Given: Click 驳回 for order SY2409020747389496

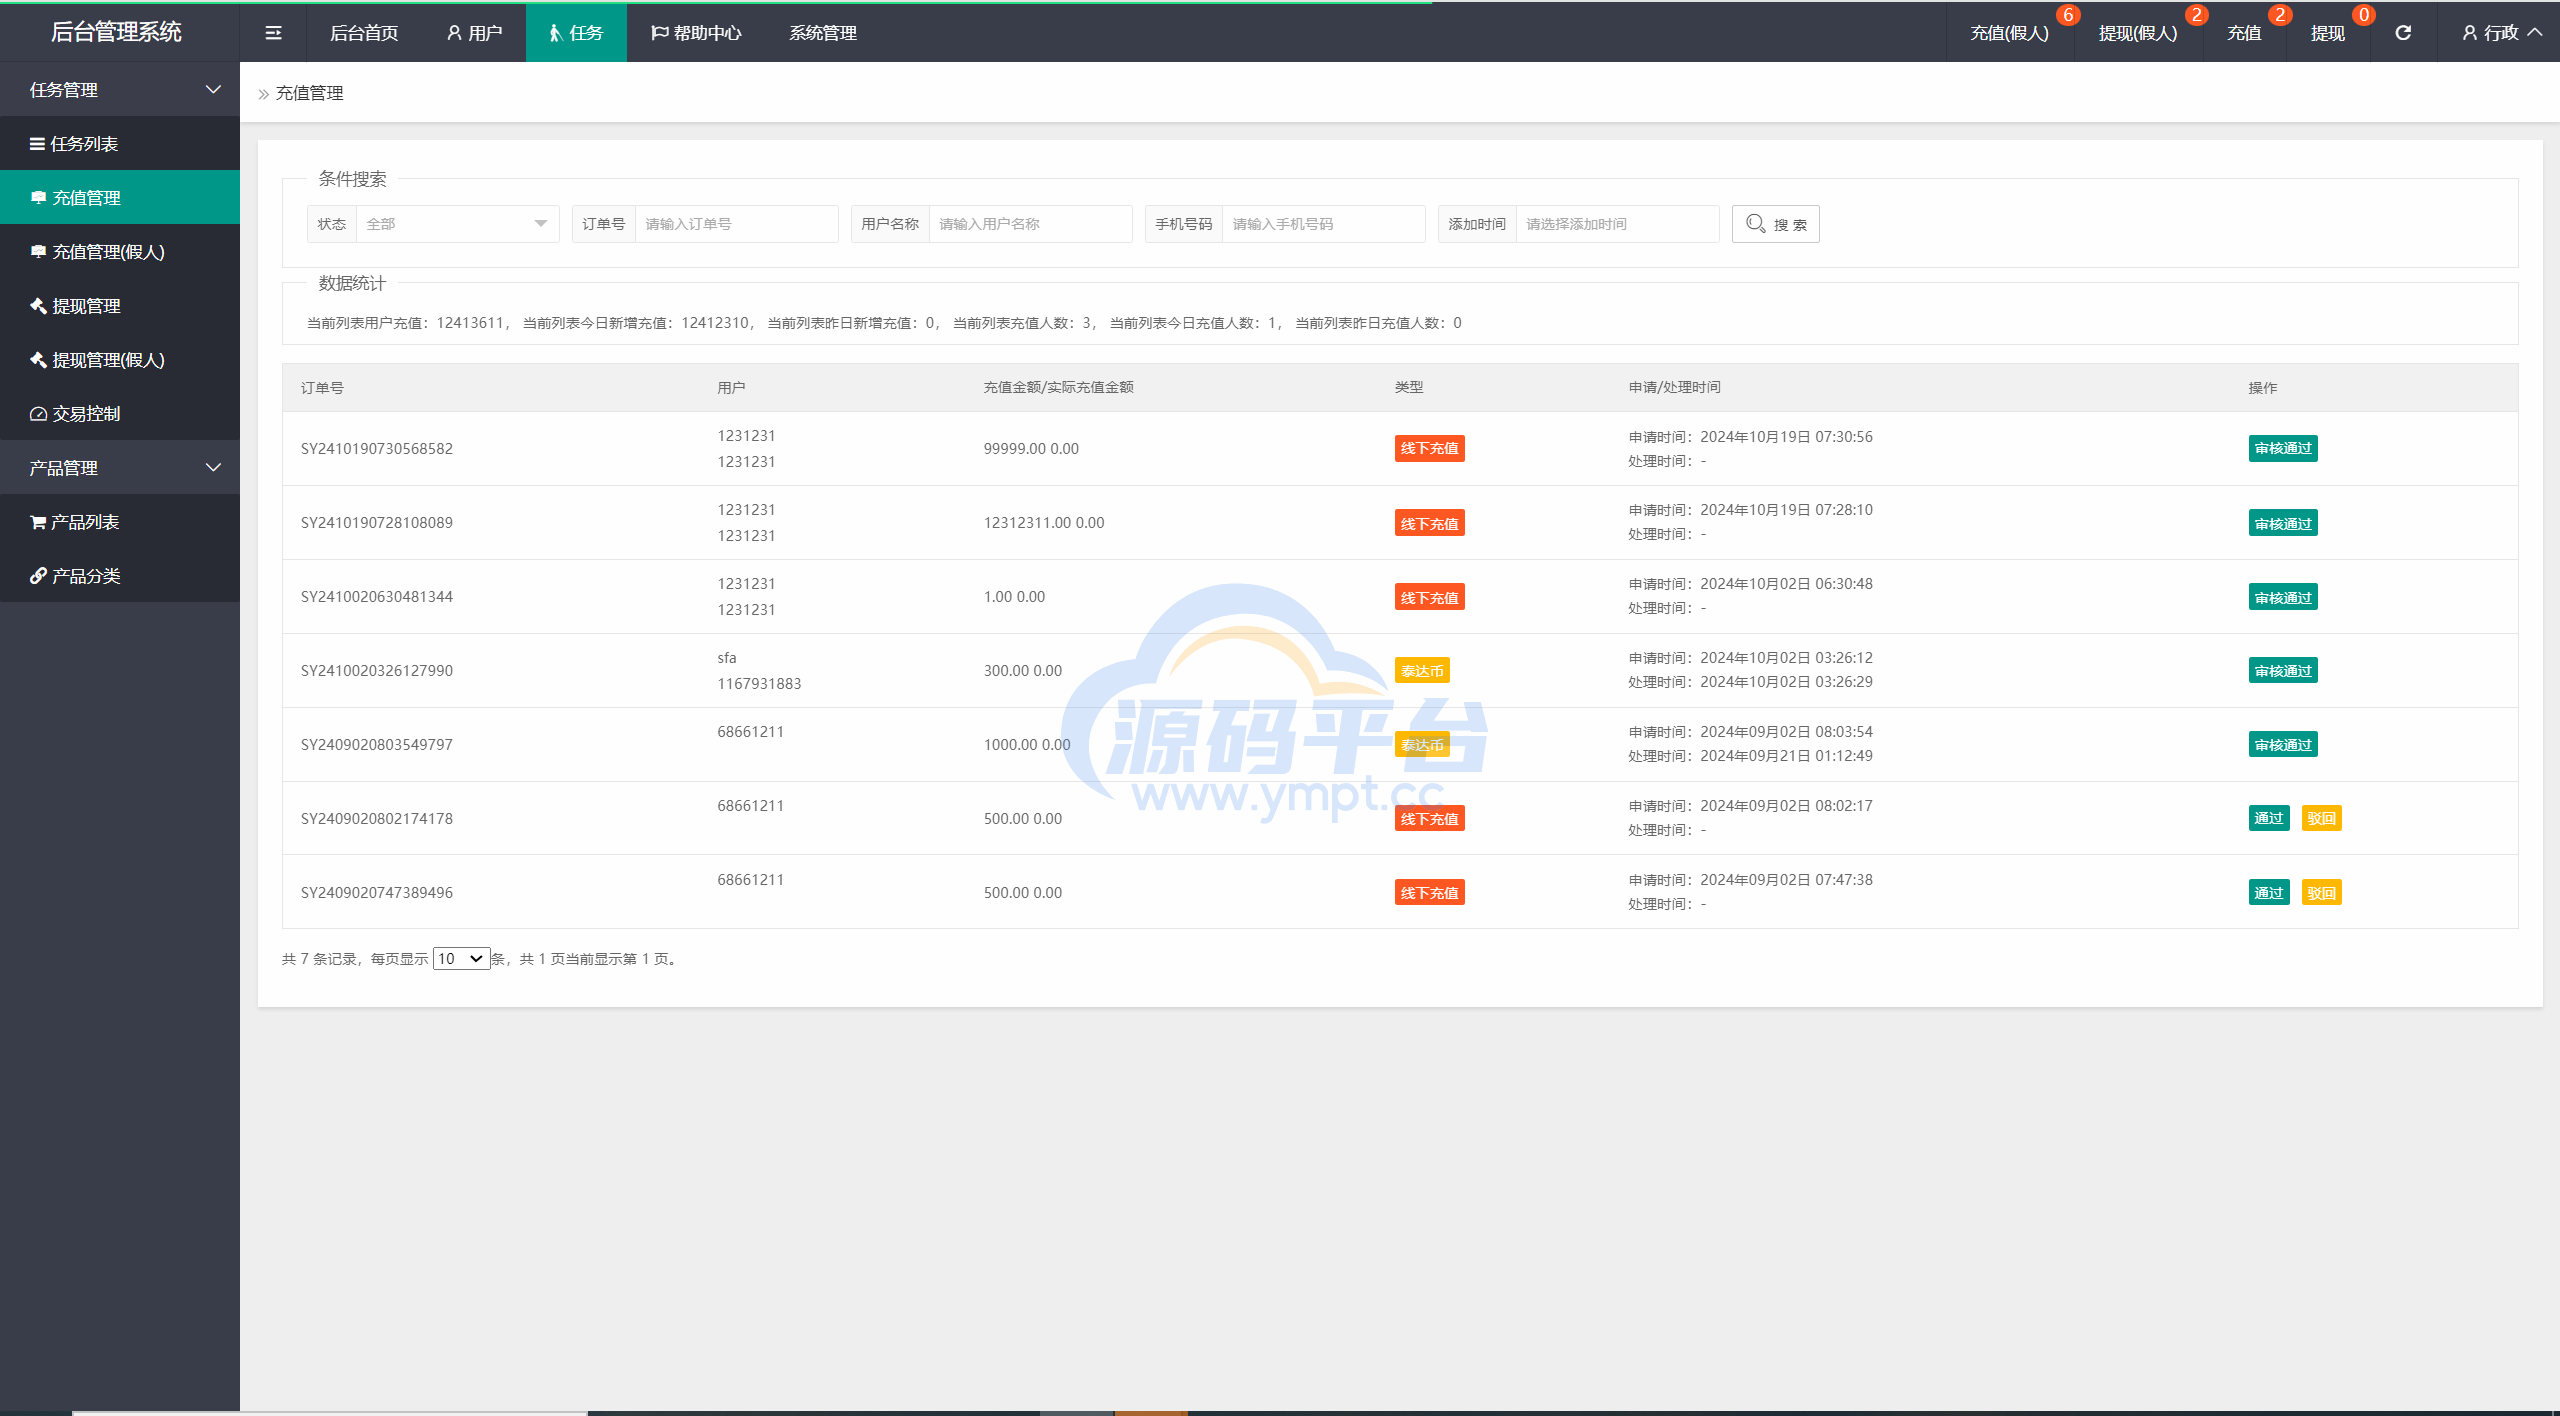Looking at the screenshot, I should point(2321,892).
